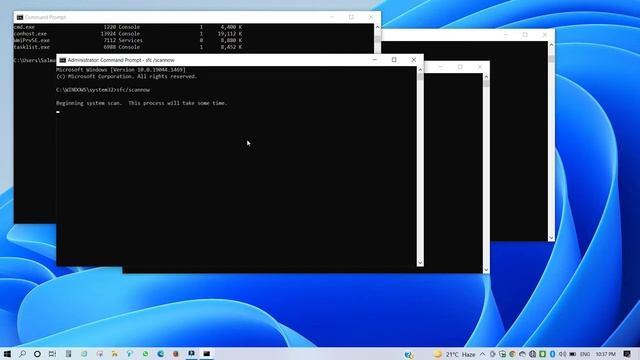Maximize the rightmost background window
Image resolution: width=640 pixels, height=360 pixels.
(525, 35)
